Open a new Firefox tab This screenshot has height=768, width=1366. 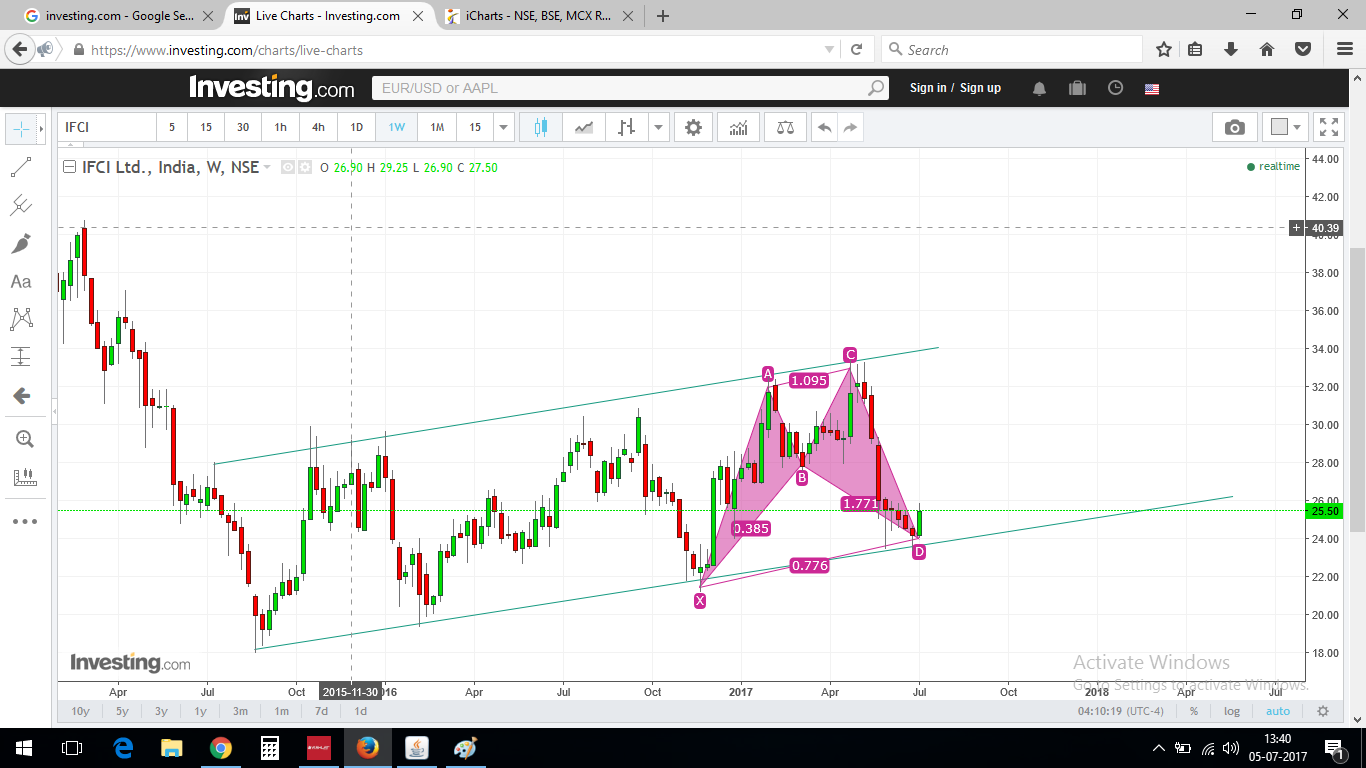(662, 16)
